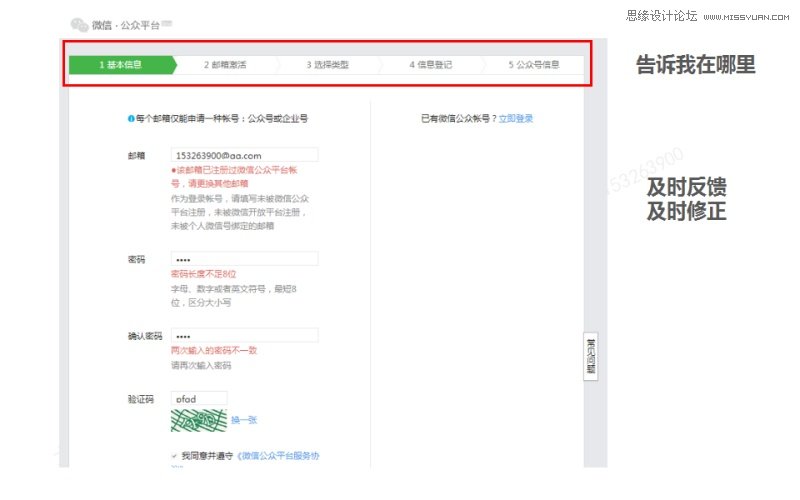The width and height of the screenshot is (800, 500).
Task: Click 换一张 to refresh the captcha
Action: point(244,420)
